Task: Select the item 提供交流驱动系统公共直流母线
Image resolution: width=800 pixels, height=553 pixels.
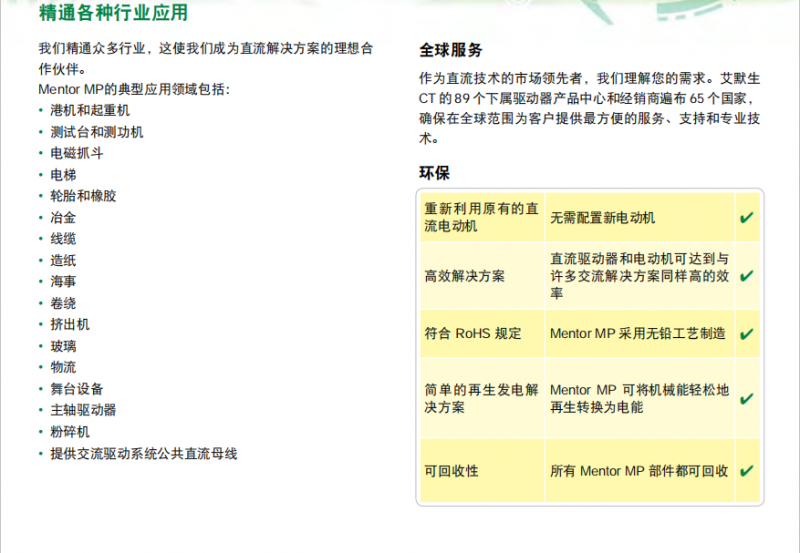Action: tap(143, 454)
